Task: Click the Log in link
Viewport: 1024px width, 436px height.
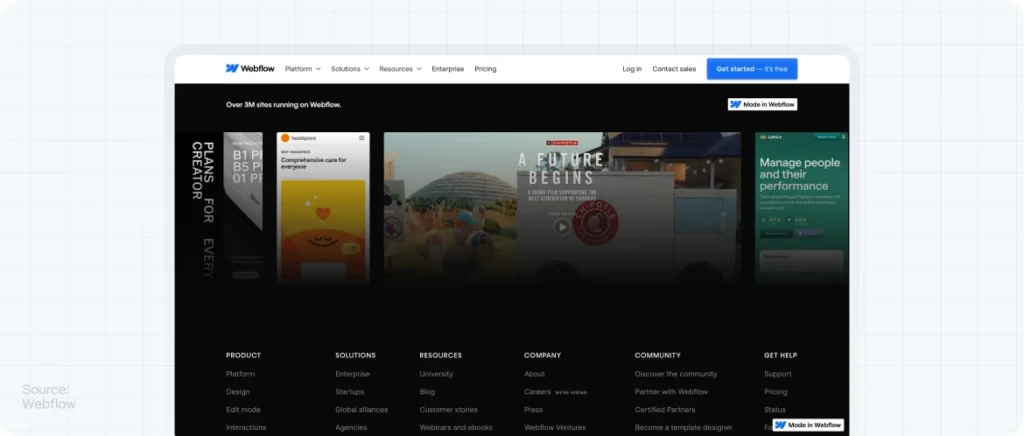Action: click(632, 69)
